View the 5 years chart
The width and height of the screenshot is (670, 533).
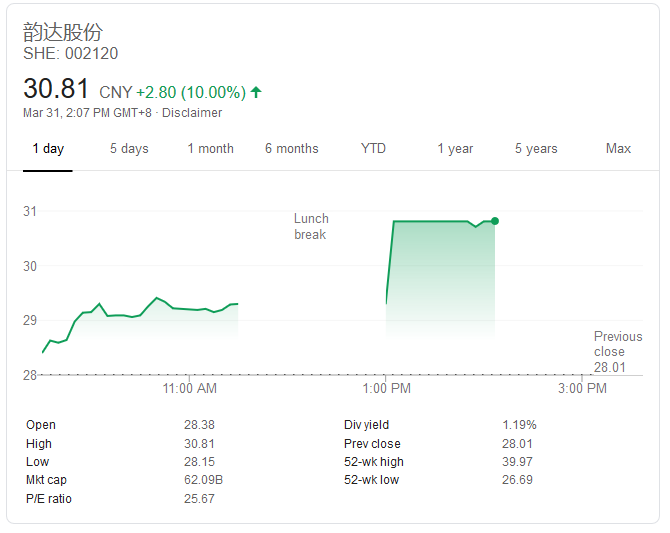pyautogui.click(x=536, y=149)
